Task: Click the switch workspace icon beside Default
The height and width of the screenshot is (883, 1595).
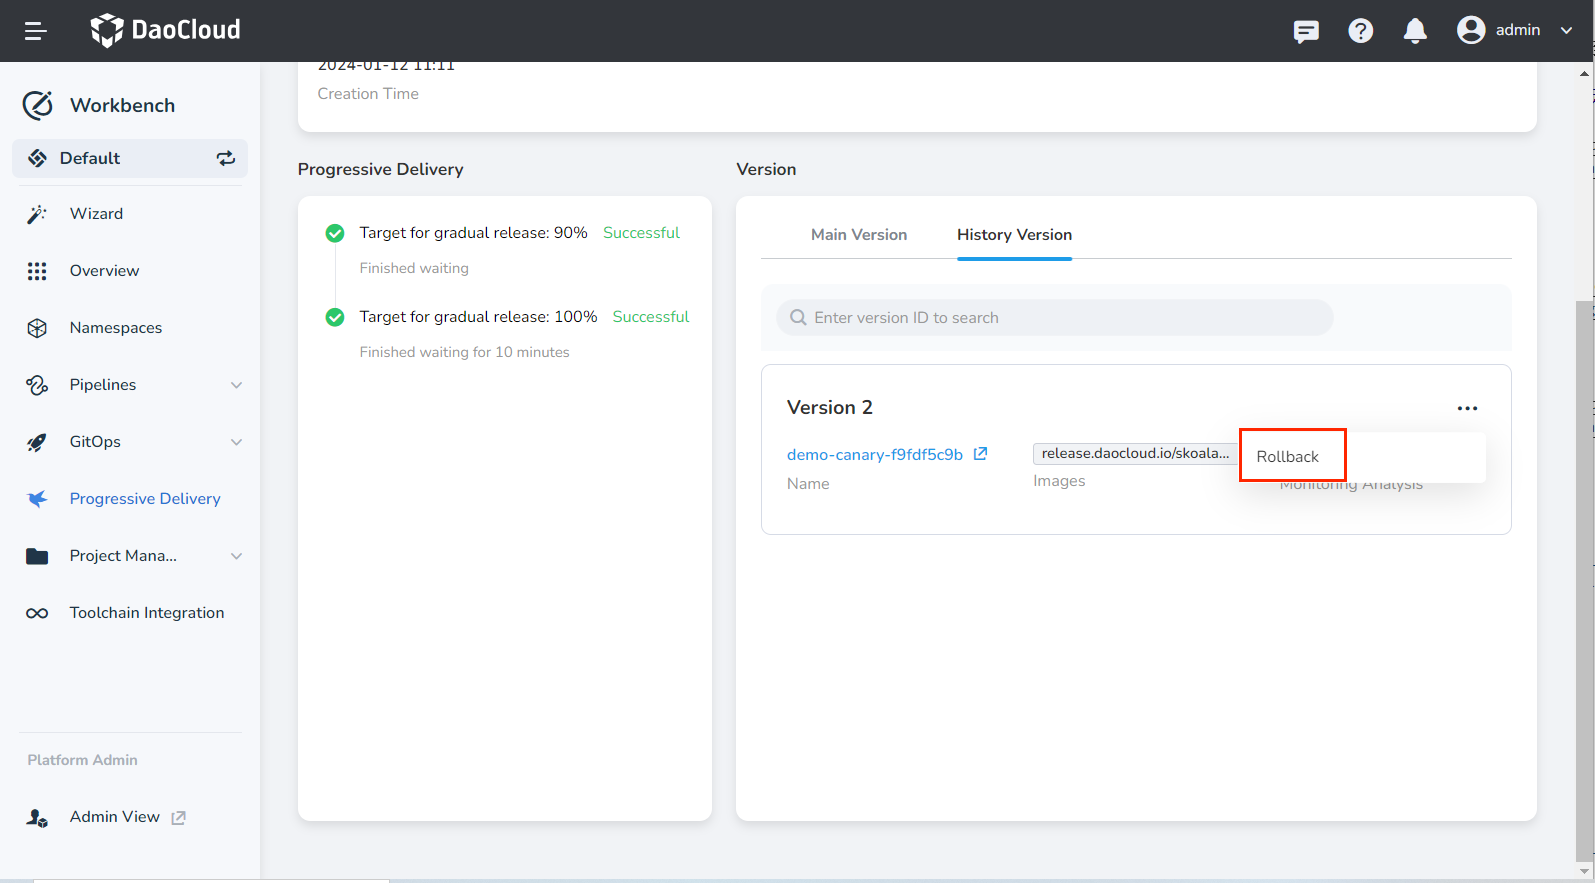Action: point(226,158)
